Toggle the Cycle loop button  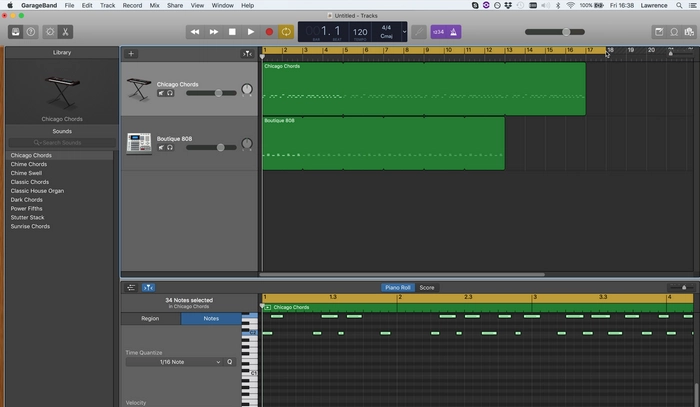click(x=286, y=32)
